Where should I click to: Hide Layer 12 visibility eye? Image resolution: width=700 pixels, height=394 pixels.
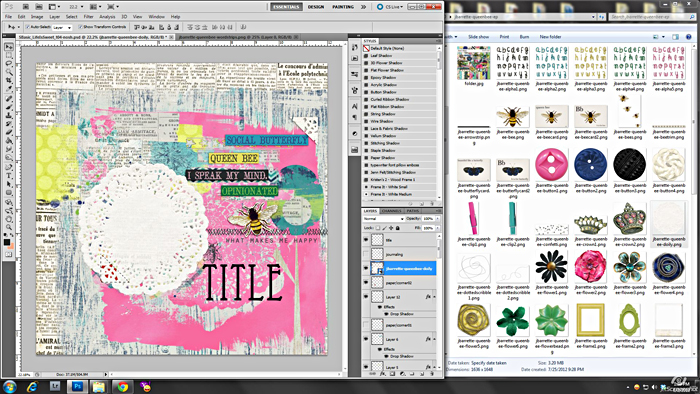(366, 297)
